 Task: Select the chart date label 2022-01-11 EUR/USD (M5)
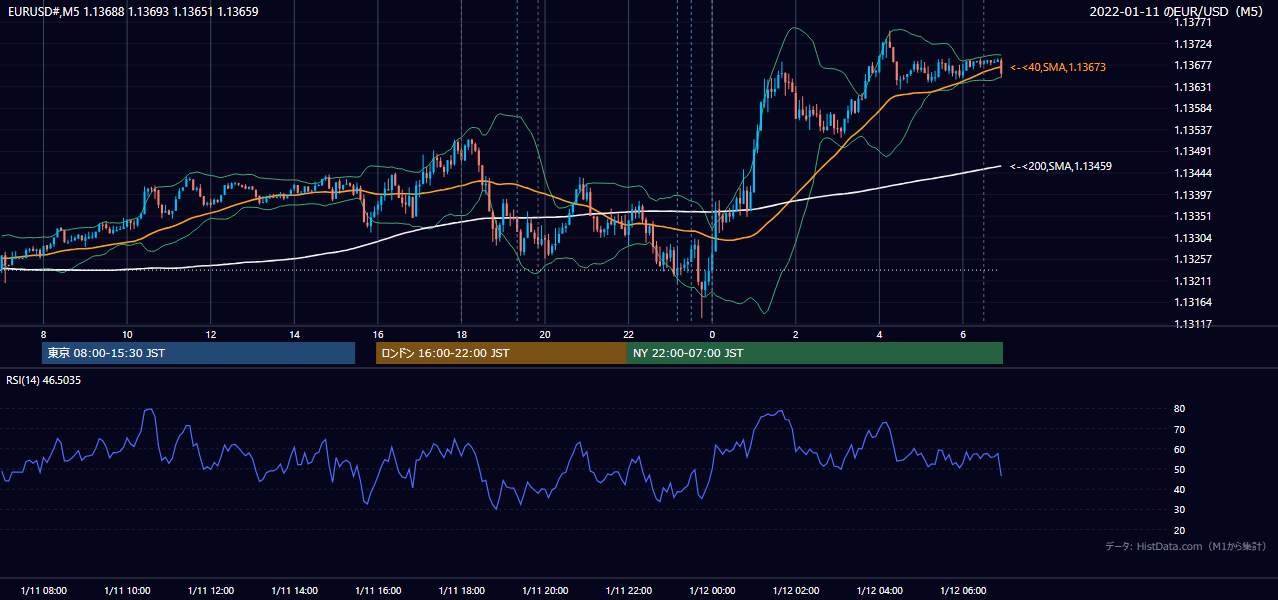click(1177, 12)
